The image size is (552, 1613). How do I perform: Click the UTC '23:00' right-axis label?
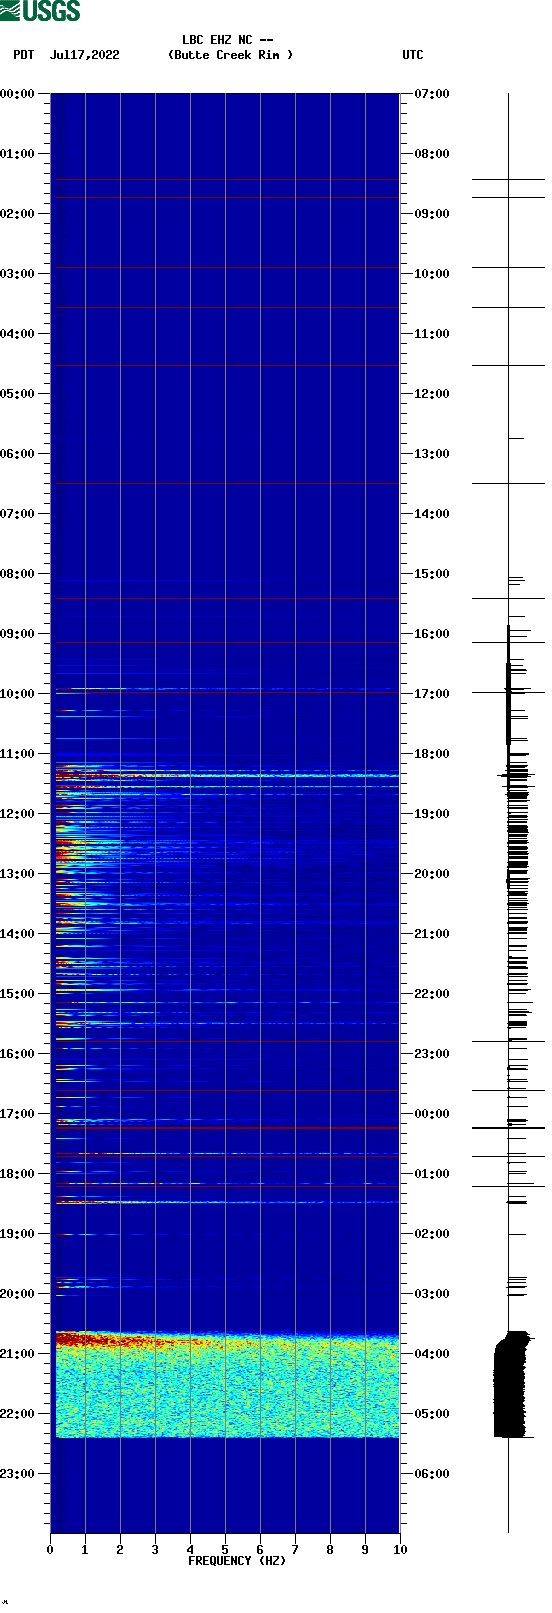[x=432, y=1054]
